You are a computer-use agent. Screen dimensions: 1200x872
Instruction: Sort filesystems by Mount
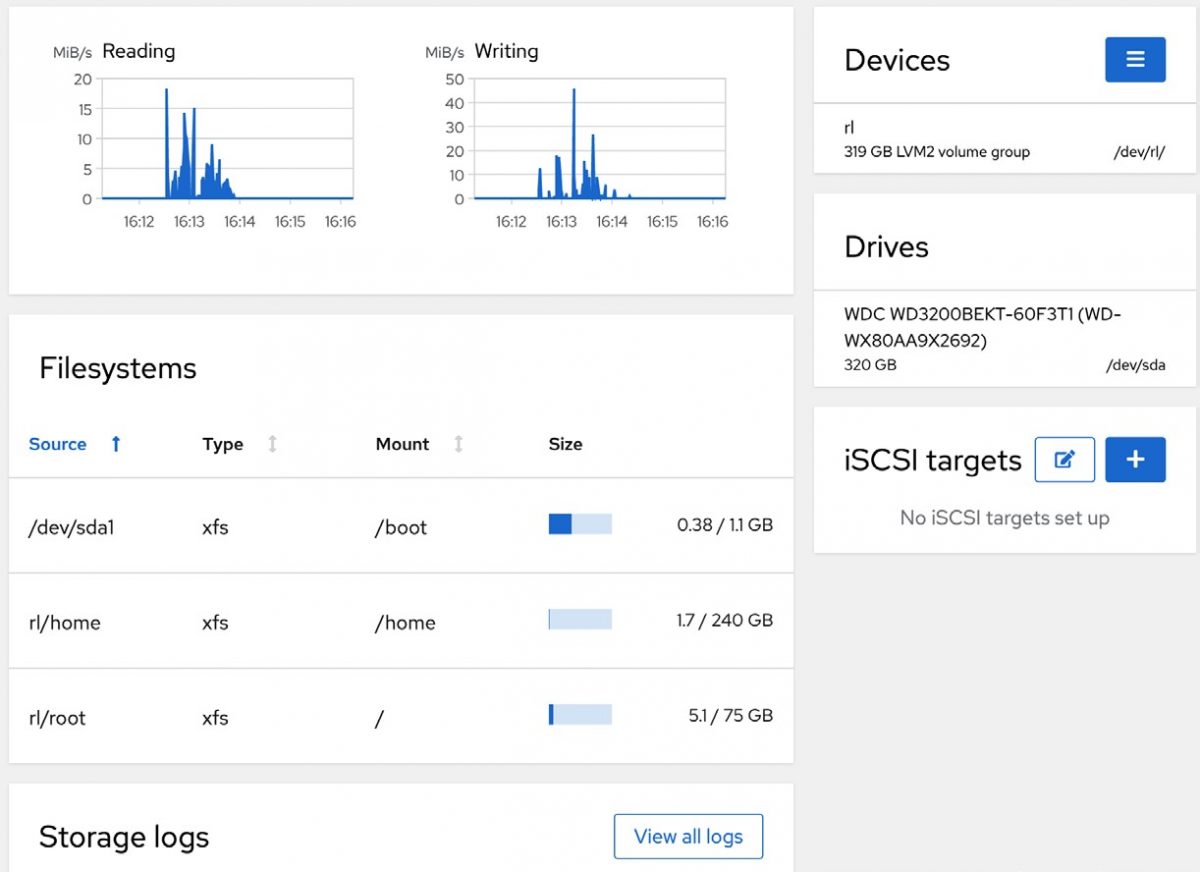402,443
